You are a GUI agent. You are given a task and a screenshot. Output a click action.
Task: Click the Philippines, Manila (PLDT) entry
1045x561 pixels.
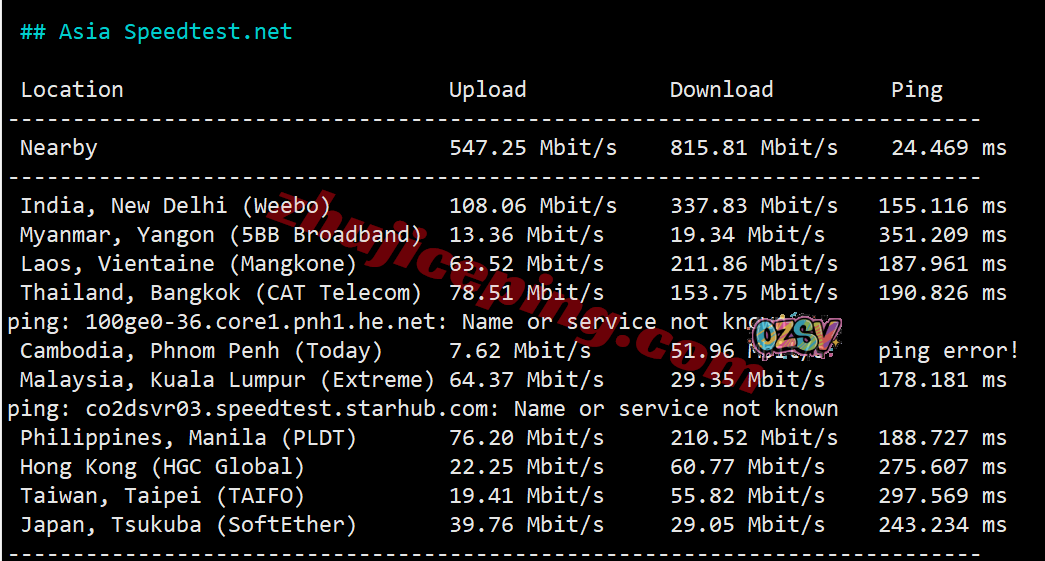(x=188, y=438)
